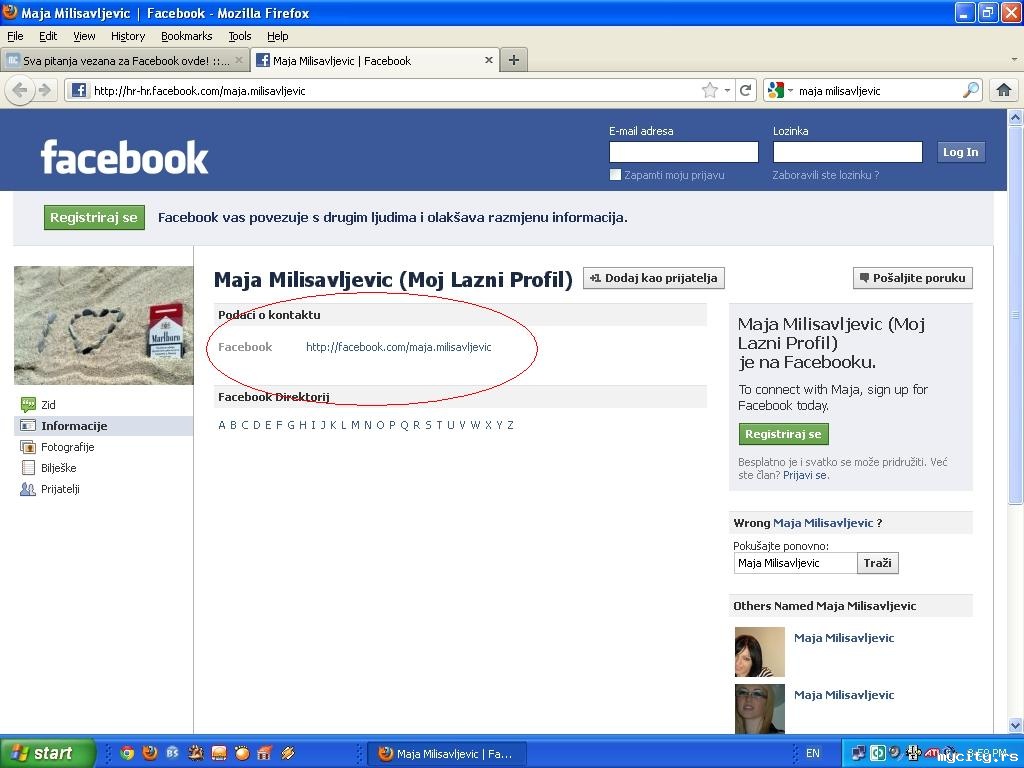Screen dimensions: 1024x768
Task: Open a new tab with plus button
Action: click(x=514, y=61)
